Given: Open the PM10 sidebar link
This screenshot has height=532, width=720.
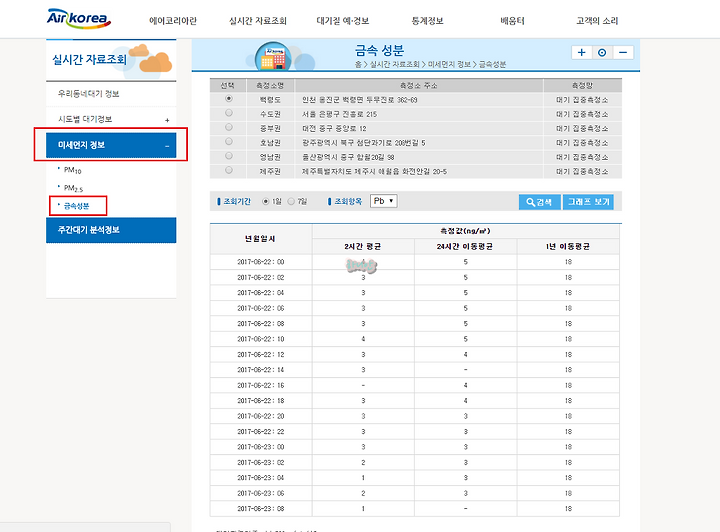Looking at the screenshot, I should click(x=73, y=170).
